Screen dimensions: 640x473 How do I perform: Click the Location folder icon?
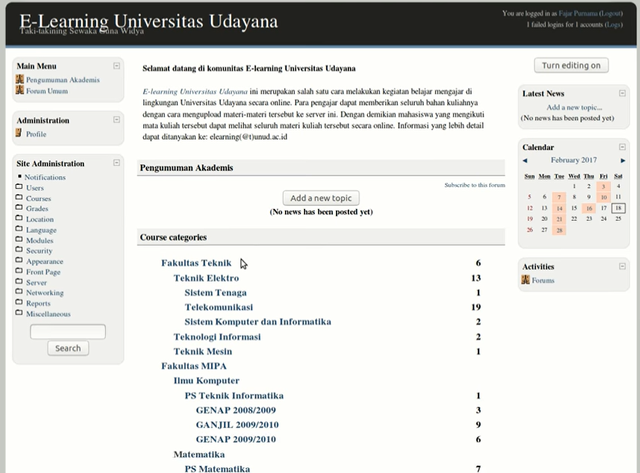click(x=19, y=218)
